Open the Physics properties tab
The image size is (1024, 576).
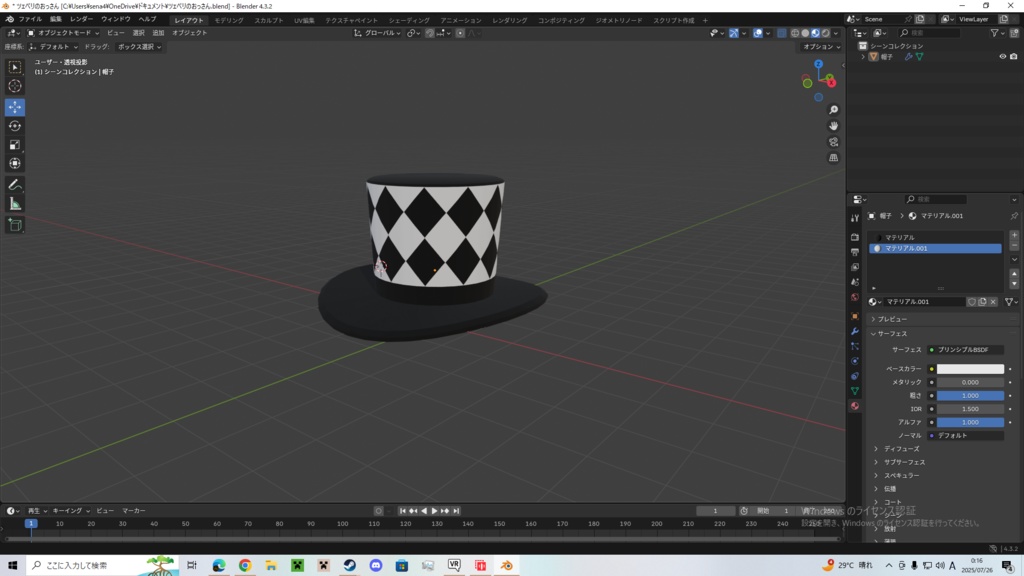[855, 361]
